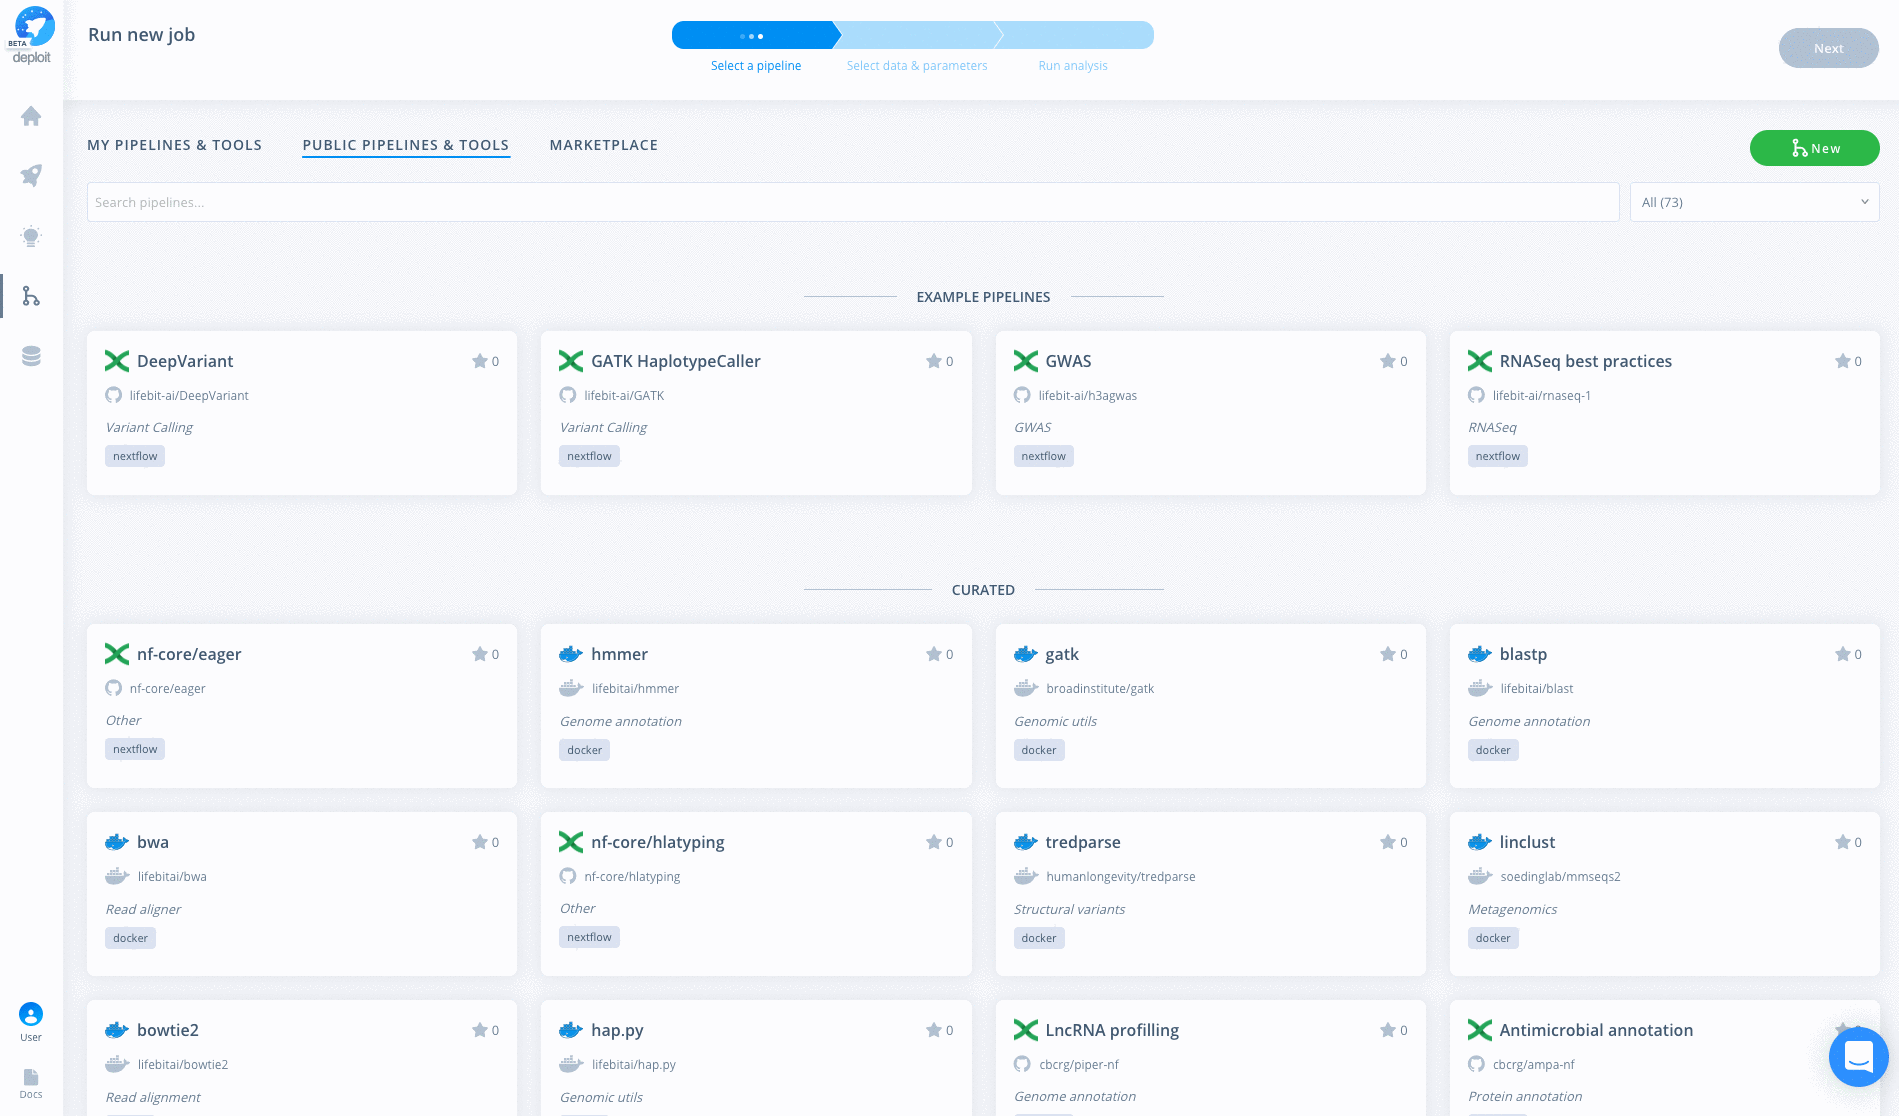Image resolution: width=1899 pixels, height=1116 pixels.
Task: Star the GWAS pipeline
Action: coord(1387,361)
